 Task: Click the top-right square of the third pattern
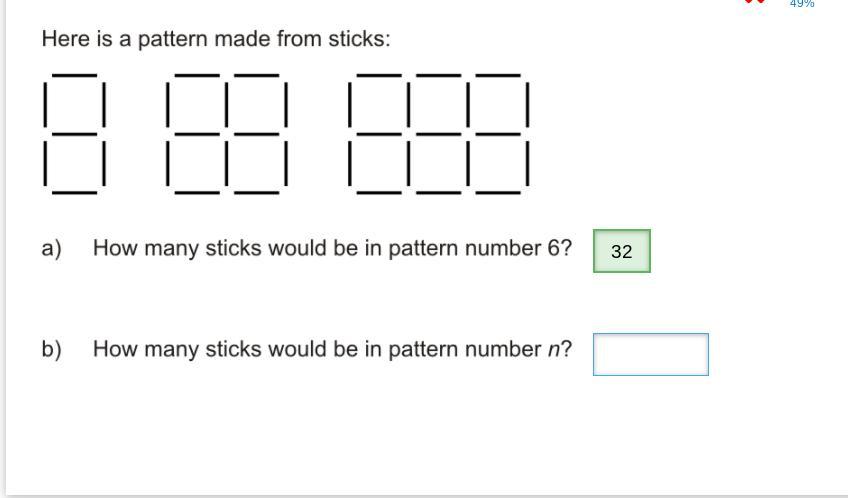pos(498,104)
